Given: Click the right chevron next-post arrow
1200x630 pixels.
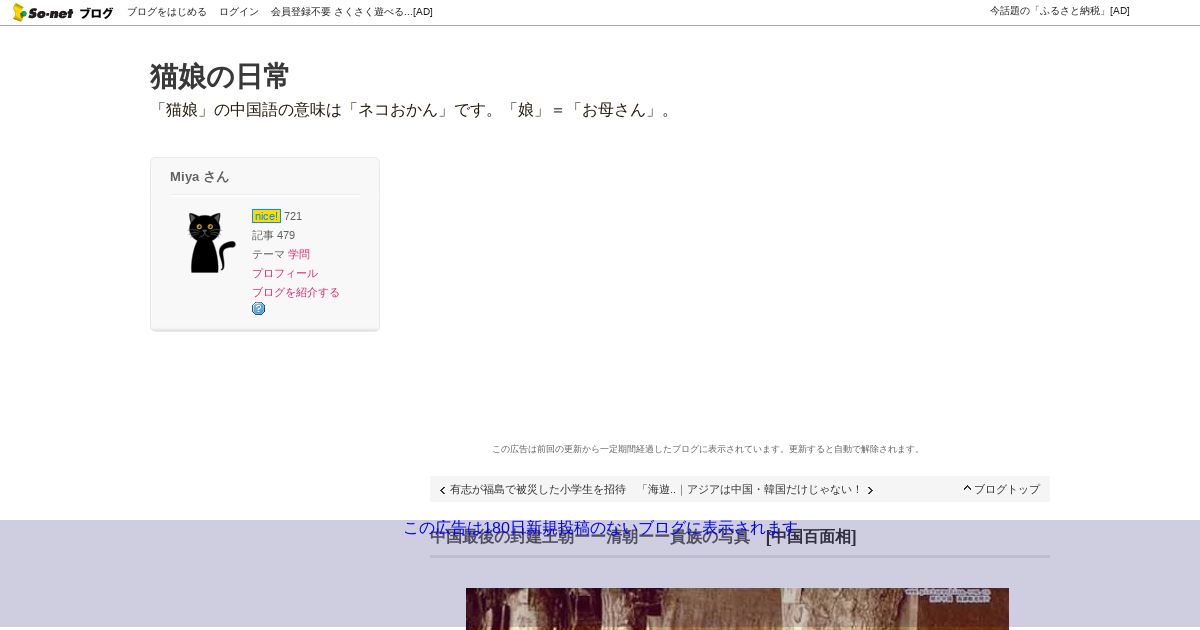Looking at the screenshot, I should [870, 490].
